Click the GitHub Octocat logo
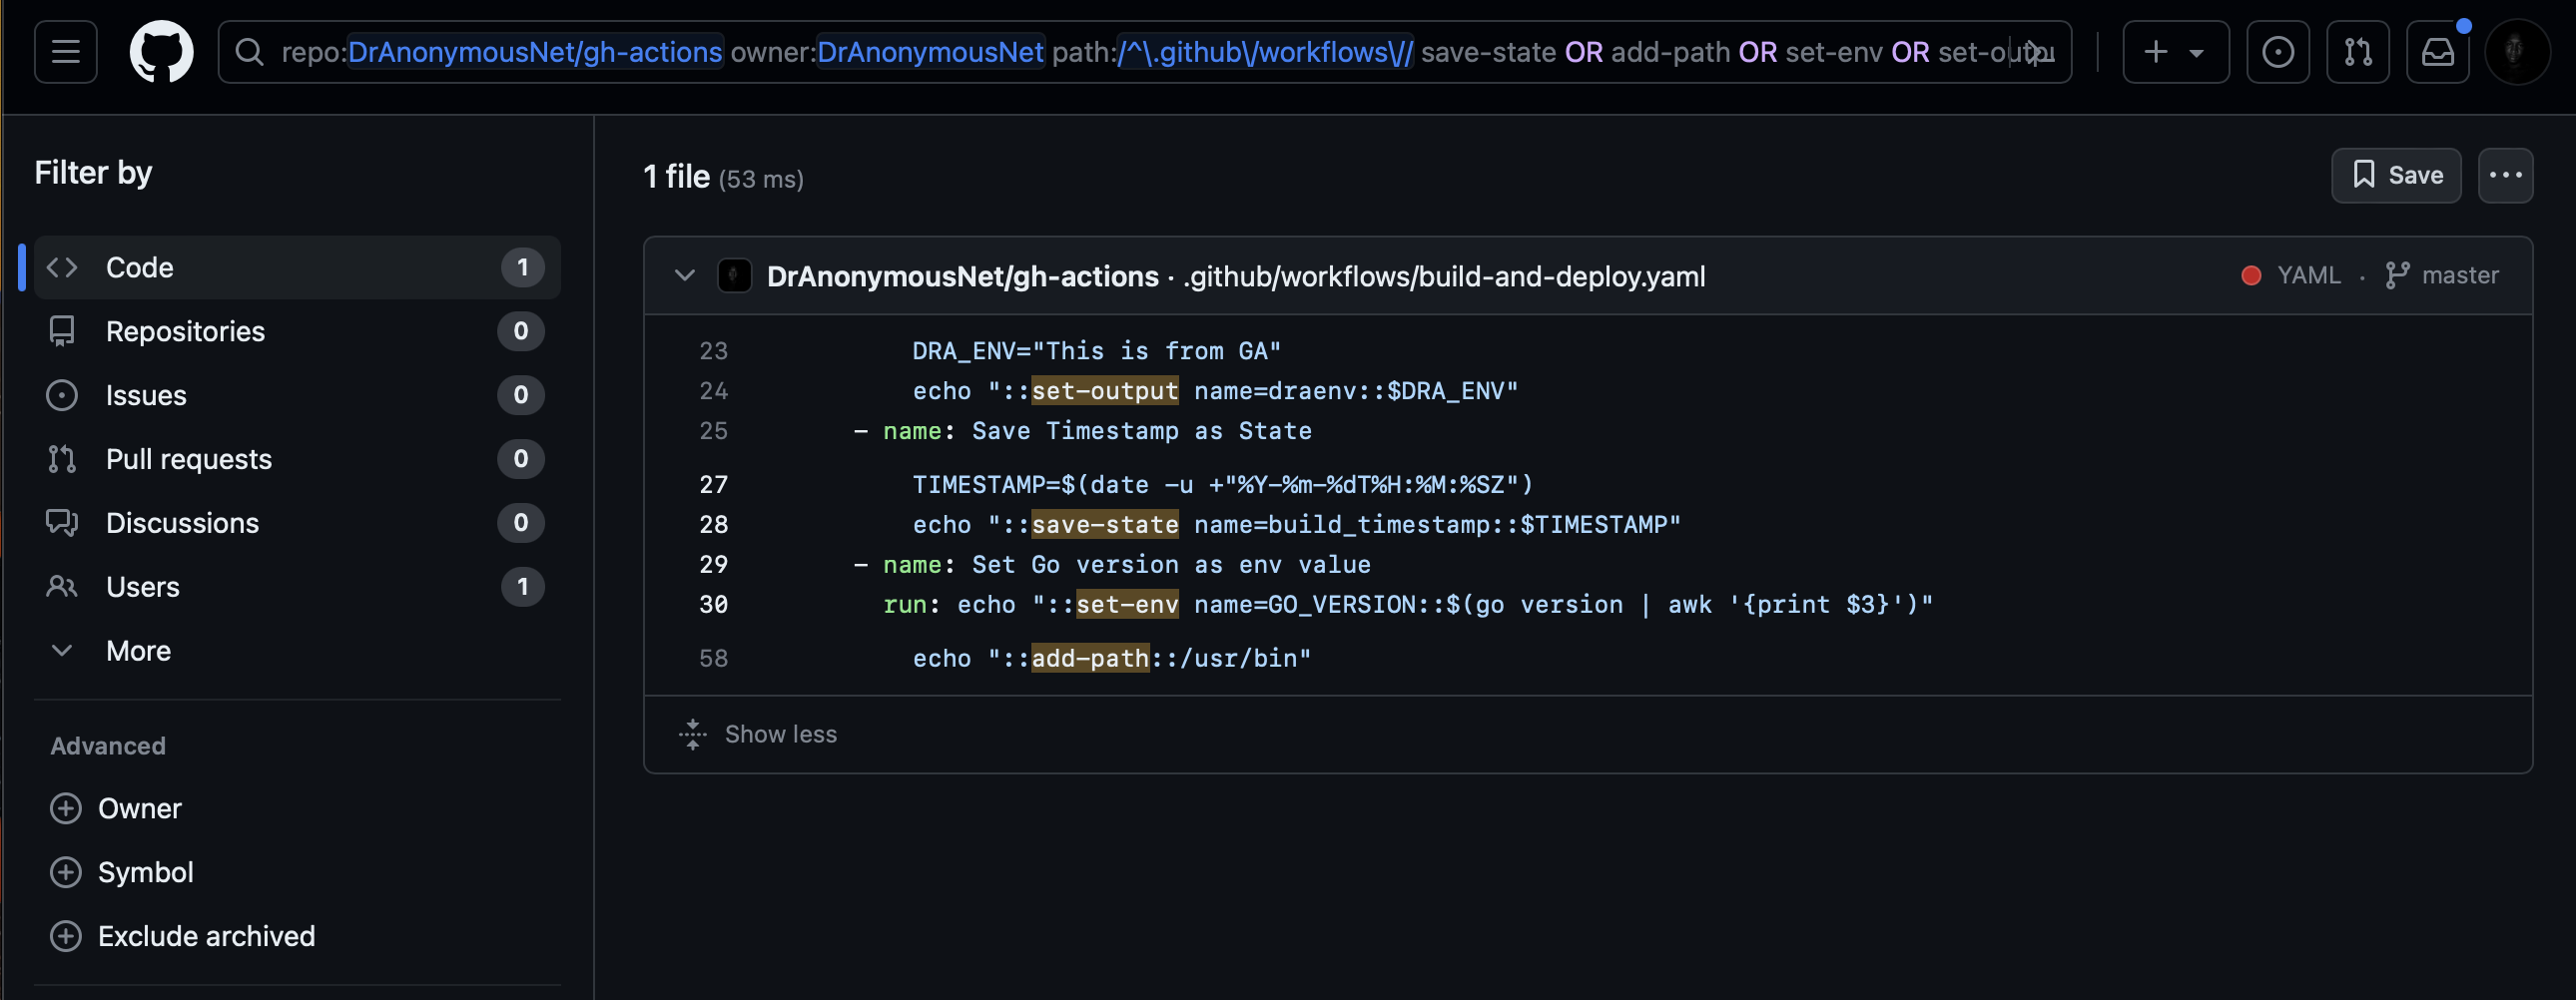Image resolution: width=2576 pixels, height=1000 pixels. [x=161, y=52]
